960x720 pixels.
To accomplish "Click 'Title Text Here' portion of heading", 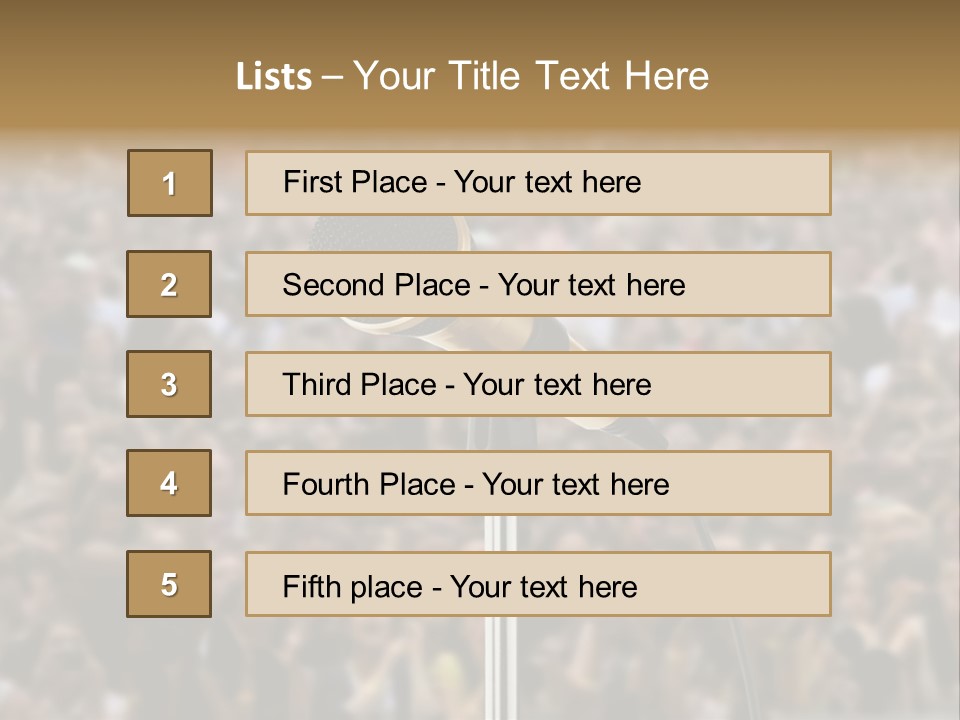I will pyautogui.click(x=579, y=76).
